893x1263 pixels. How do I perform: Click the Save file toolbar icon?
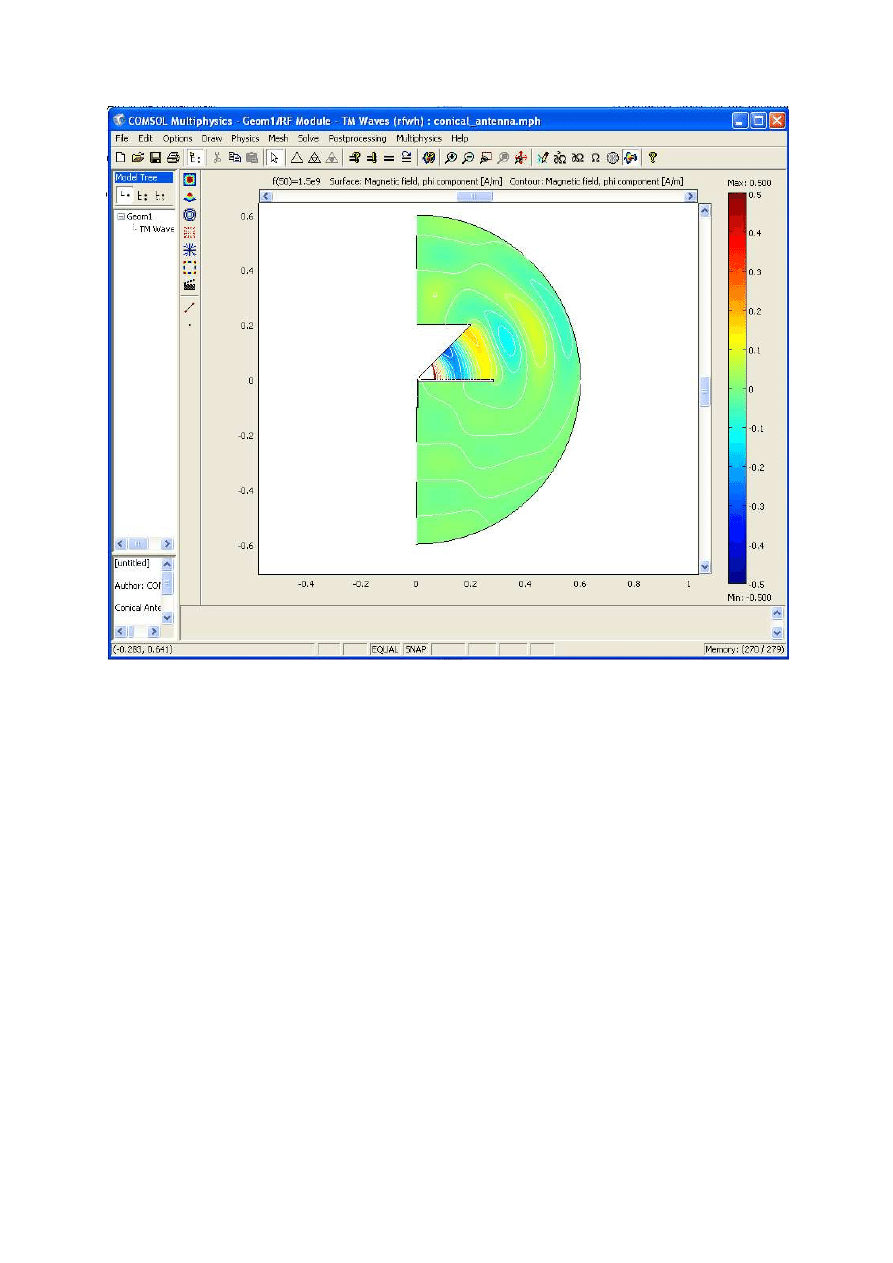(155, 157)
